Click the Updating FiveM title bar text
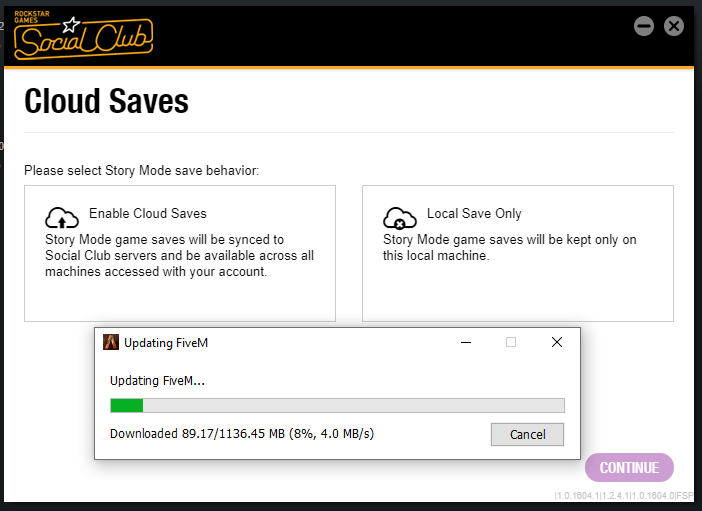 click(166, 343)
